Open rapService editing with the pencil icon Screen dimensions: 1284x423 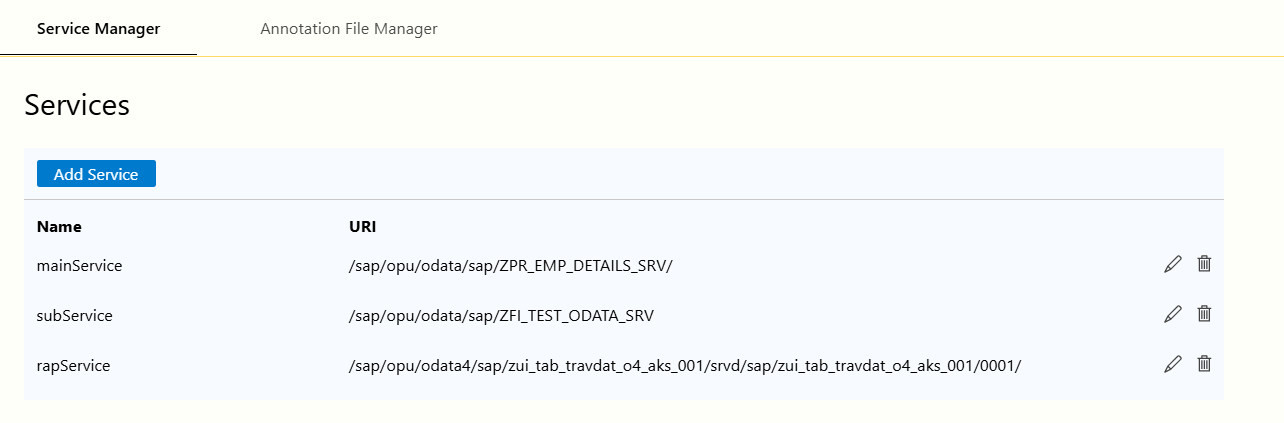tap(1173, 364)
